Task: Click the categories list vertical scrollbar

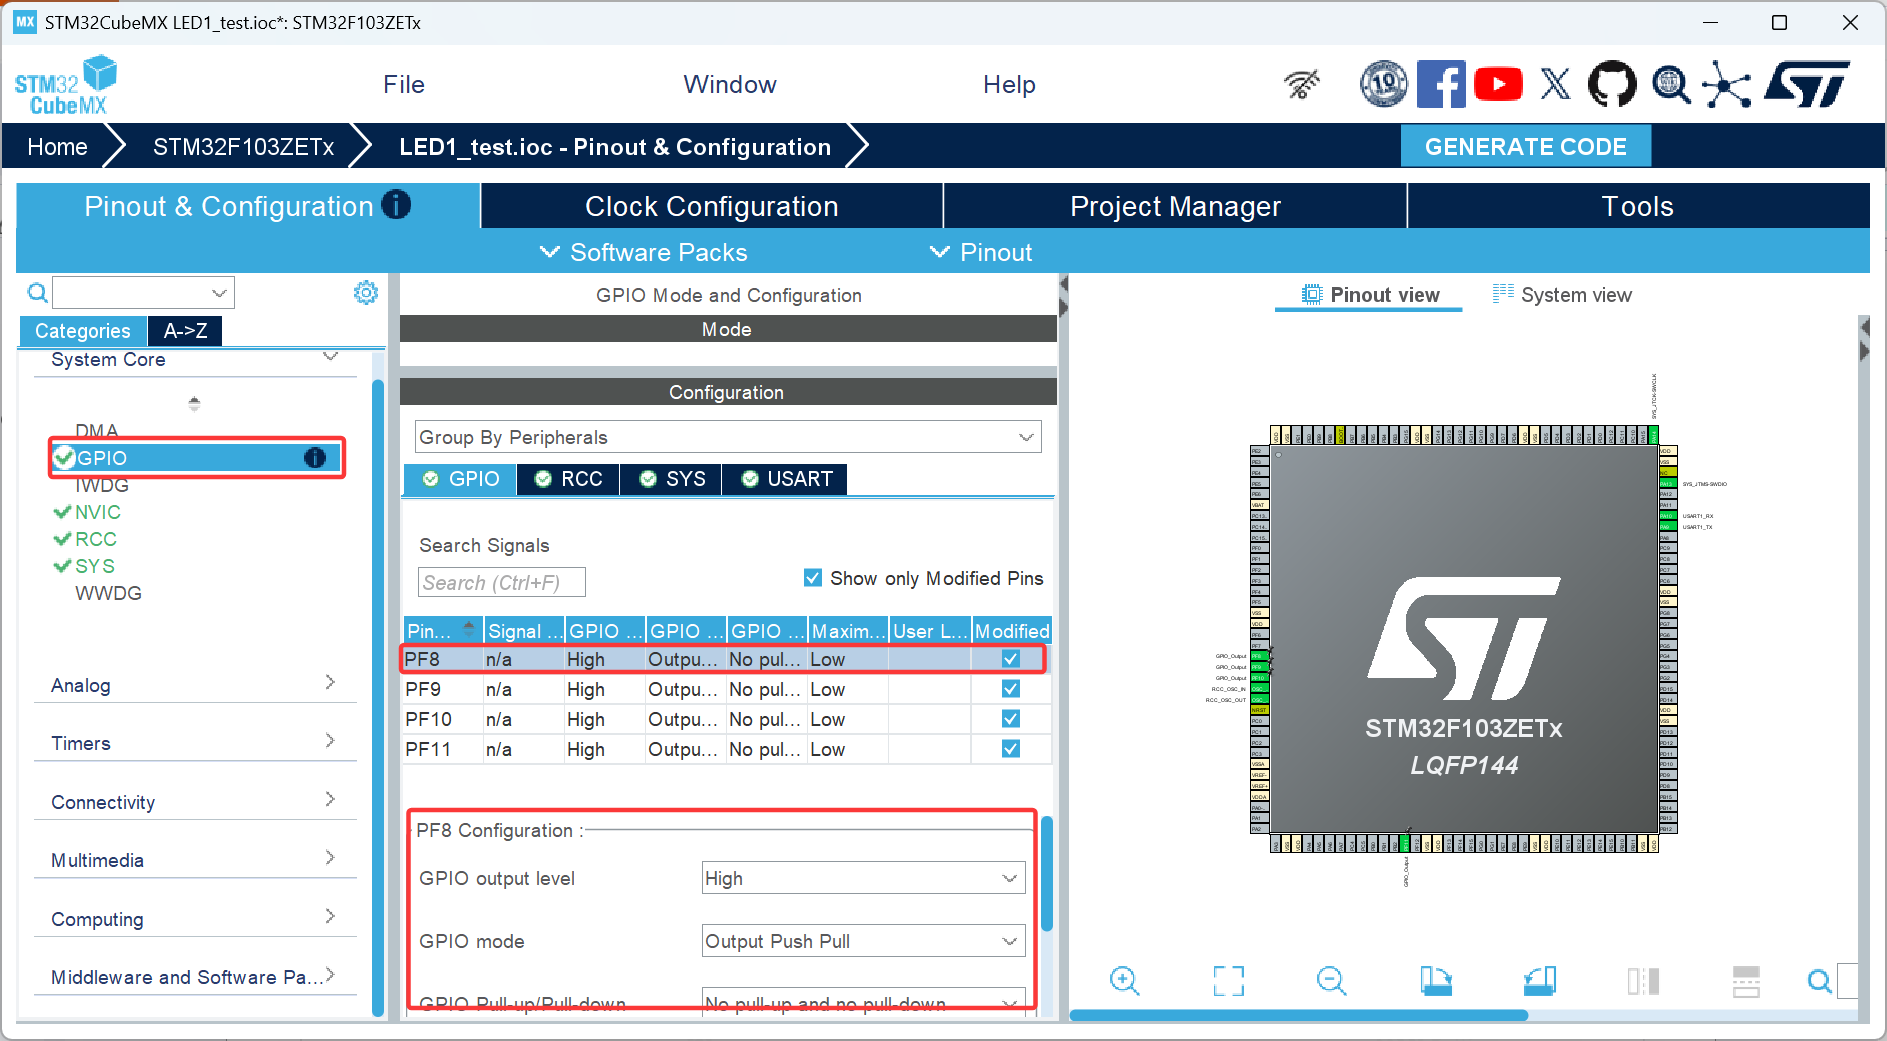Action: click(x=378, y=698)
